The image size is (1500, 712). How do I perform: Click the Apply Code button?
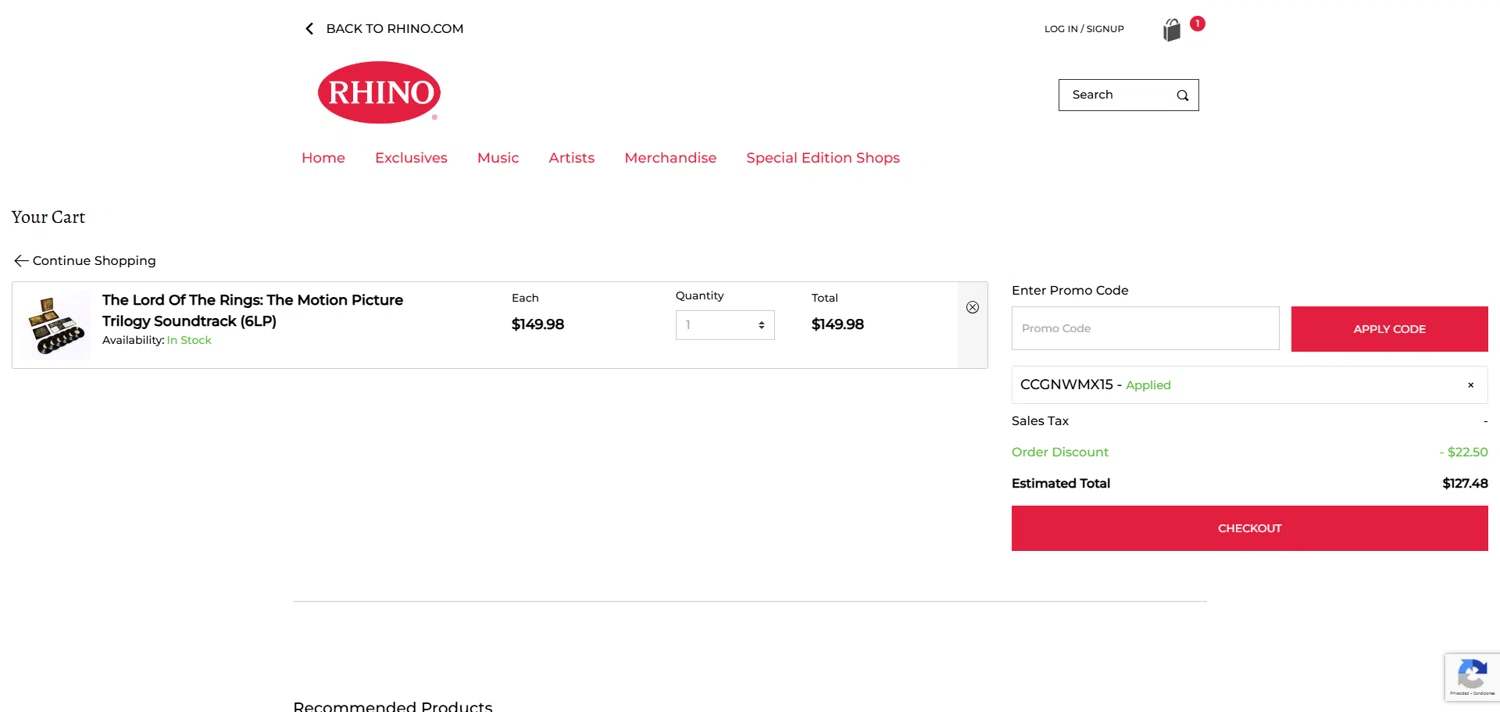click(x=1389, y=329)
